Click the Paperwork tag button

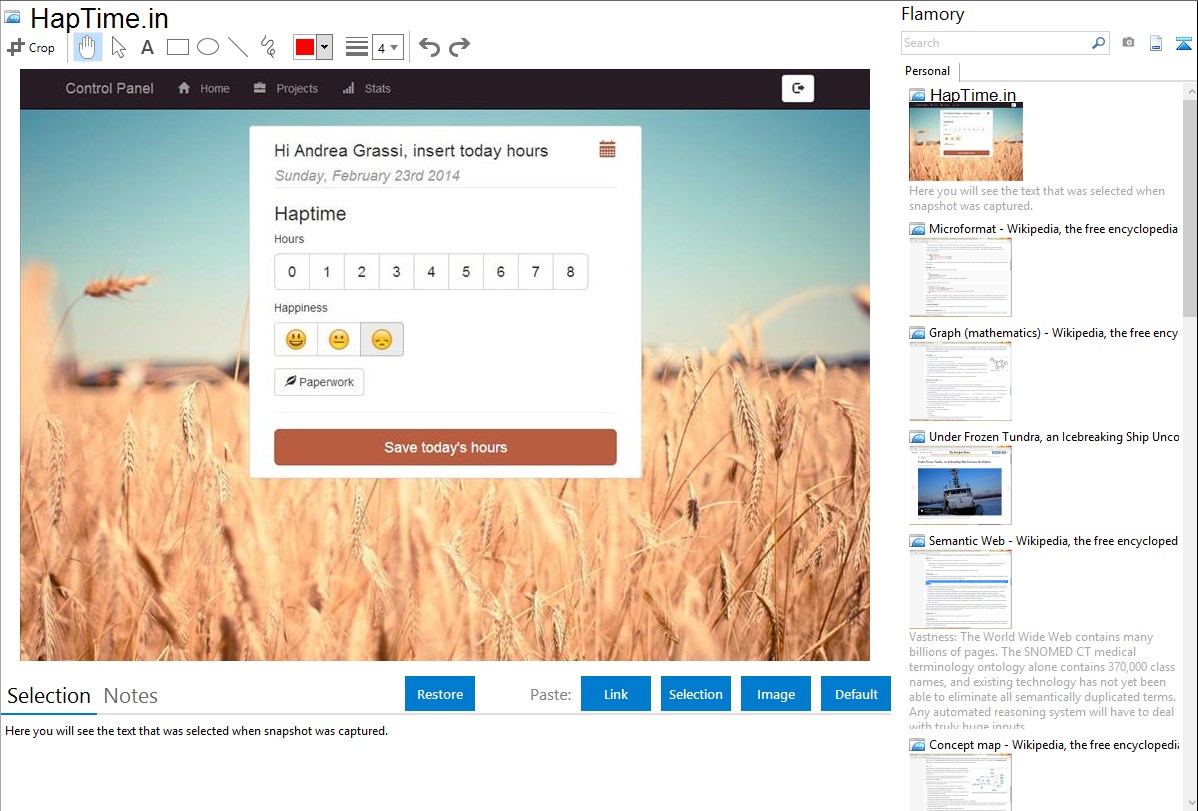pyautogui.click(x=319, y=382)
